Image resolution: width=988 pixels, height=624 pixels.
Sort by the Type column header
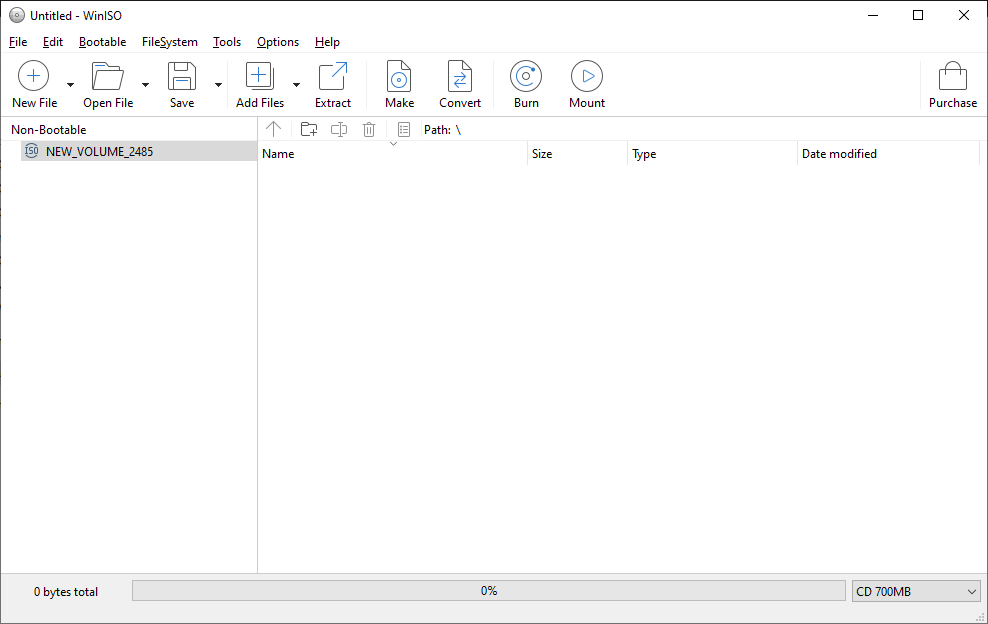713,154
